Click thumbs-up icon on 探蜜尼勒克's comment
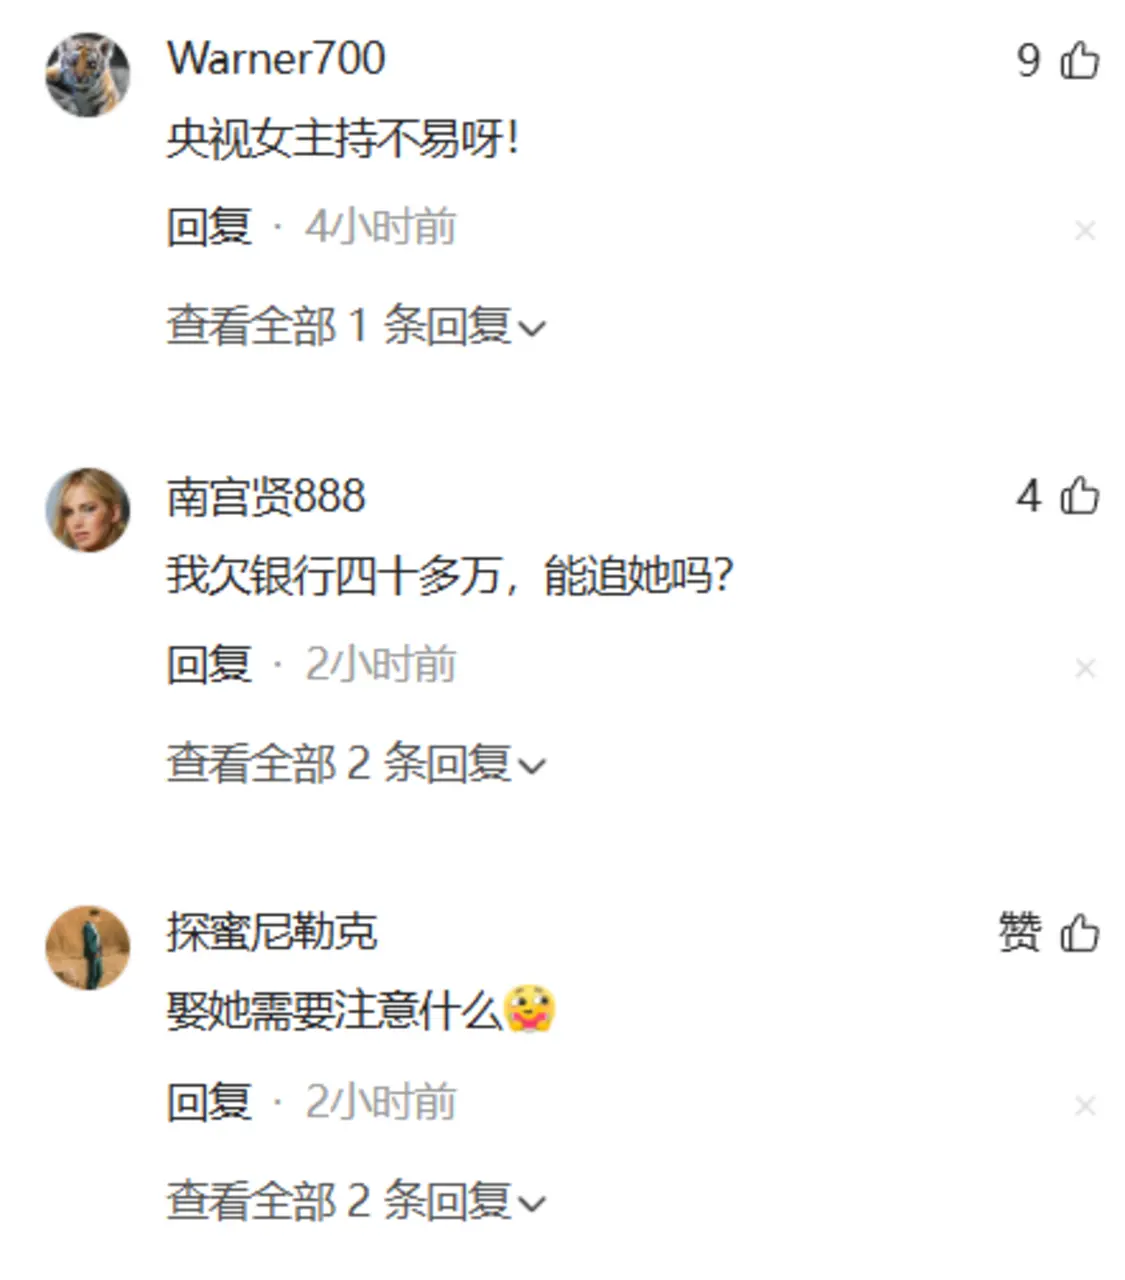Screen dimensions: 1125x1280 pos(1079,933)
